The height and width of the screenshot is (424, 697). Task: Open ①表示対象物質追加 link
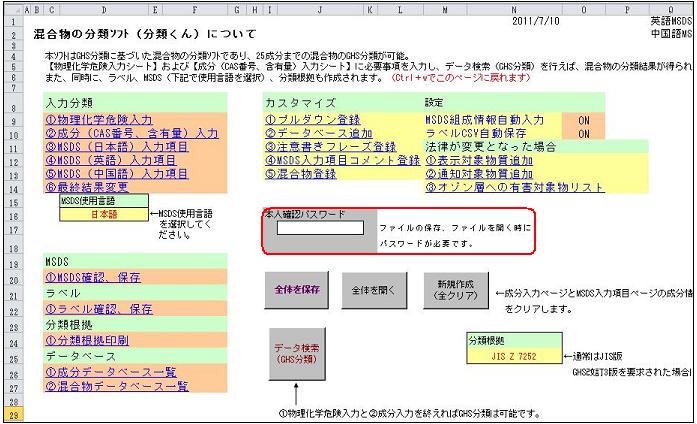click(479, 160)
